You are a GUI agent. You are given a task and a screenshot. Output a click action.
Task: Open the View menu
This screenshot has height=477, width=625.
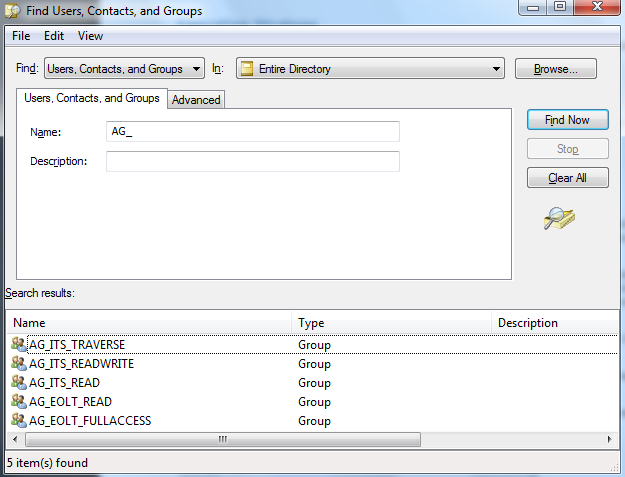click(x=90, y=36)
